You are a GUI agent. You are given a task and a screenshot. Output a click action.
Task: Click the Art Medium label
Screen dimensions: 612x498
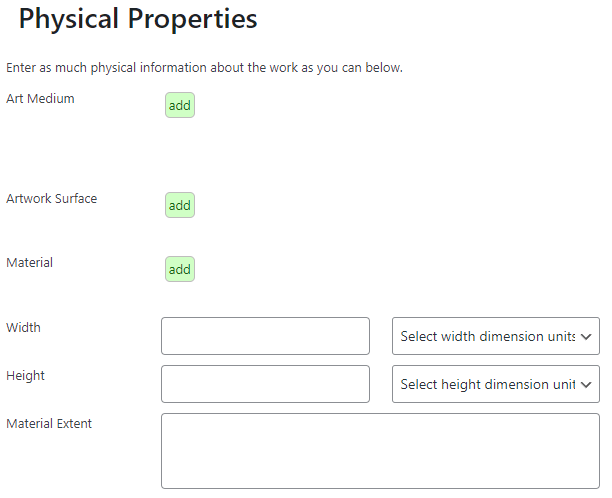tap(40, 98)
